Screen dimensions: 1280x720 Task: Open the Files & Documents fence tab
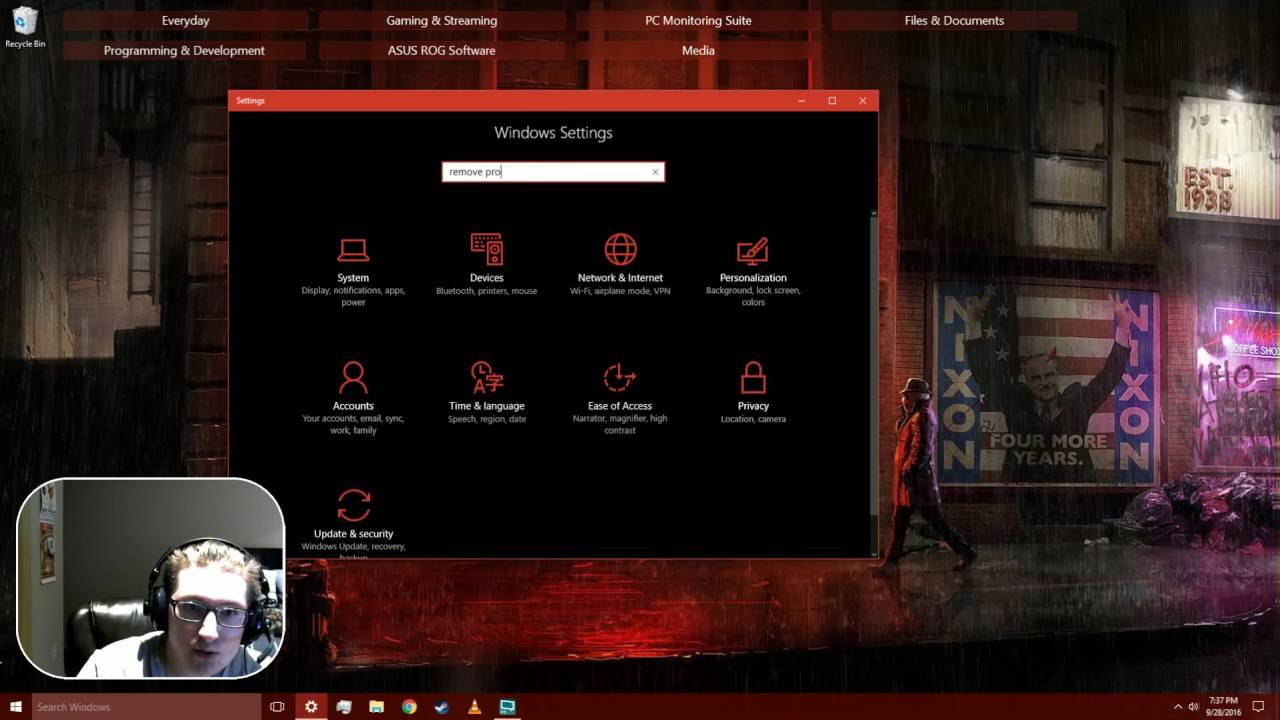pyautogui.click(x=954, y=20)
